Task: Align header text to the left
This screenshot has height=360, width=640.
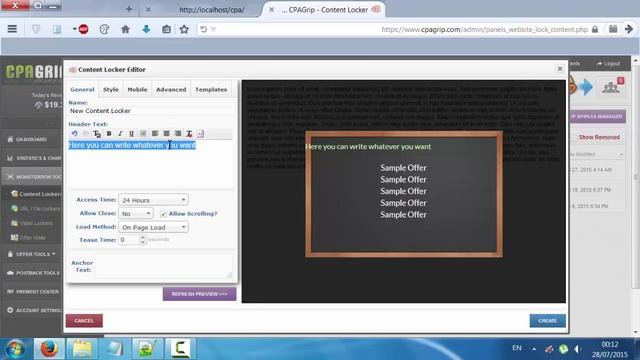Action: [x=155, y=133]
